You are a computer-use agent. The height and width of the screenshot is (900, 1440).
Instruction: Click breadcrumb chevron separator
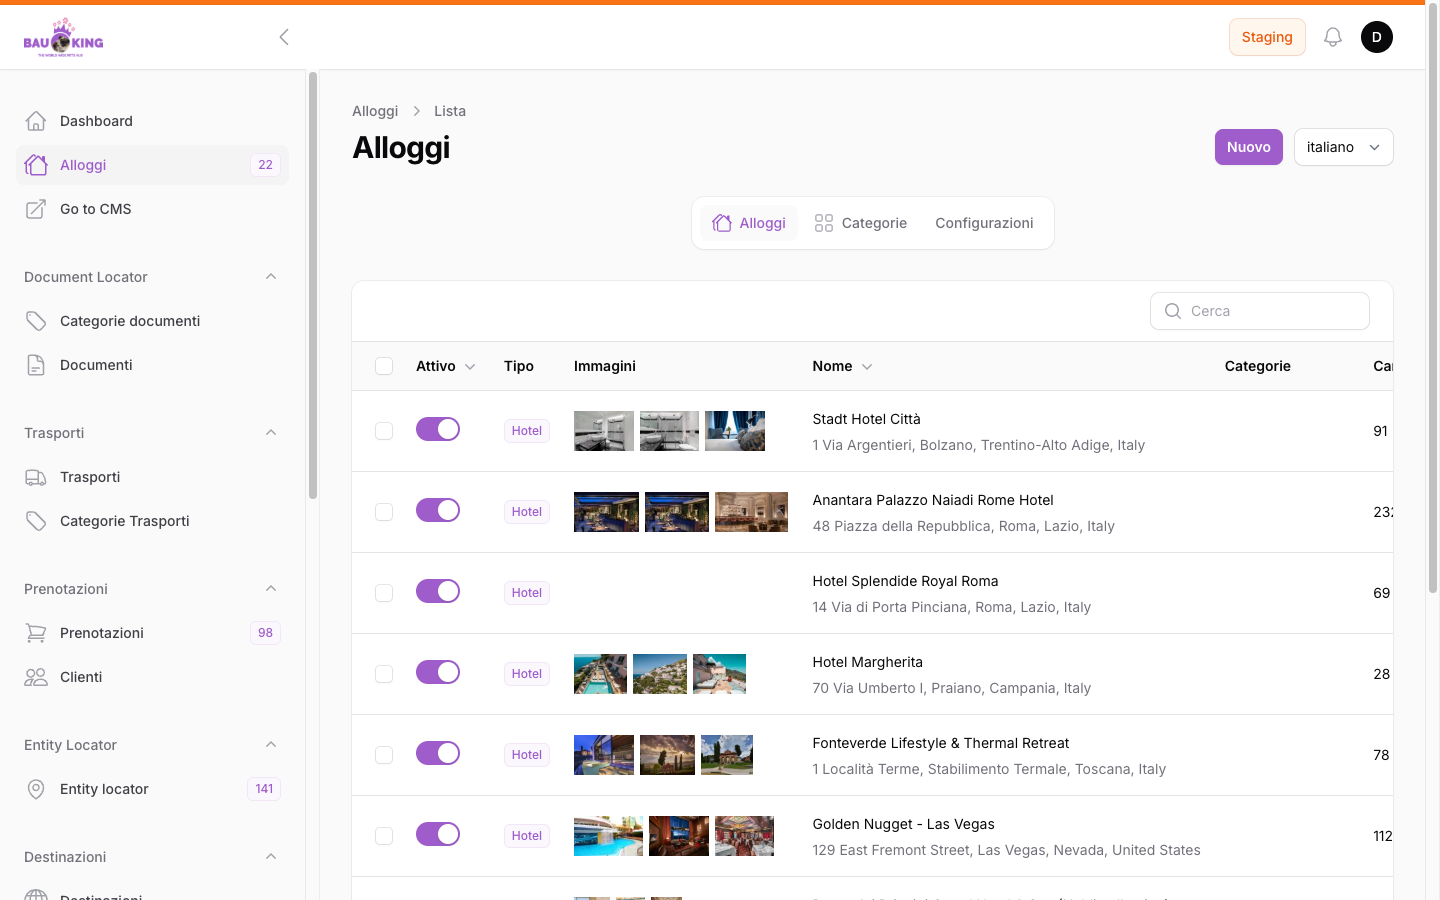coord(417,111)
